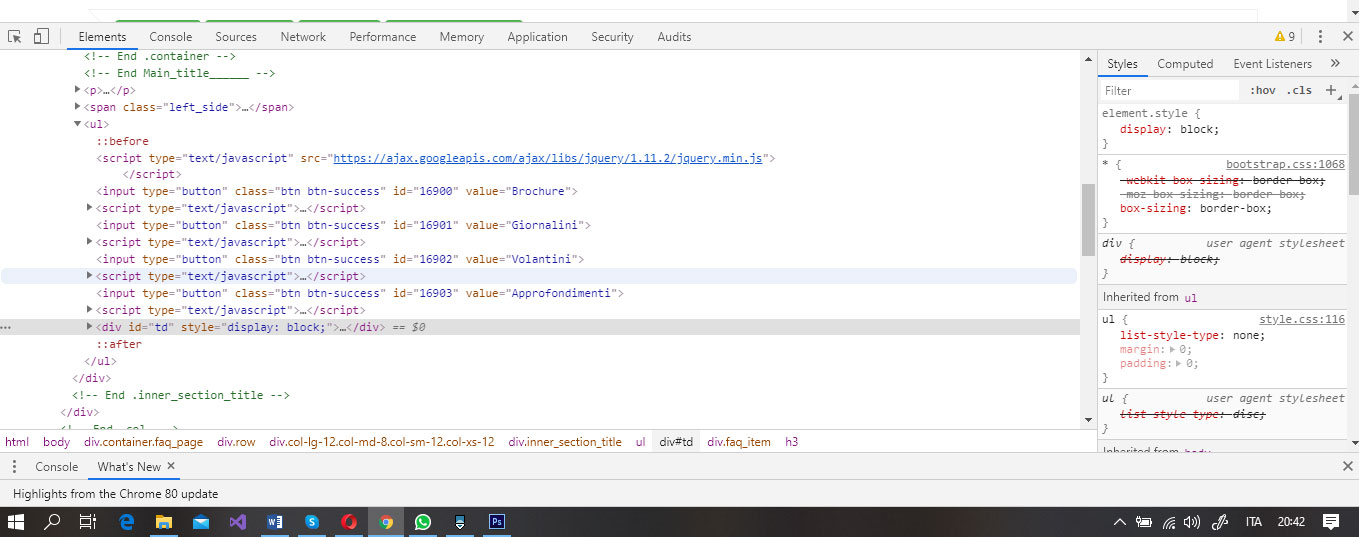Viewport: 1359px width, 537px height.
Task: Select the Console tab in the bottom drawer
Action: click(56, 467)
